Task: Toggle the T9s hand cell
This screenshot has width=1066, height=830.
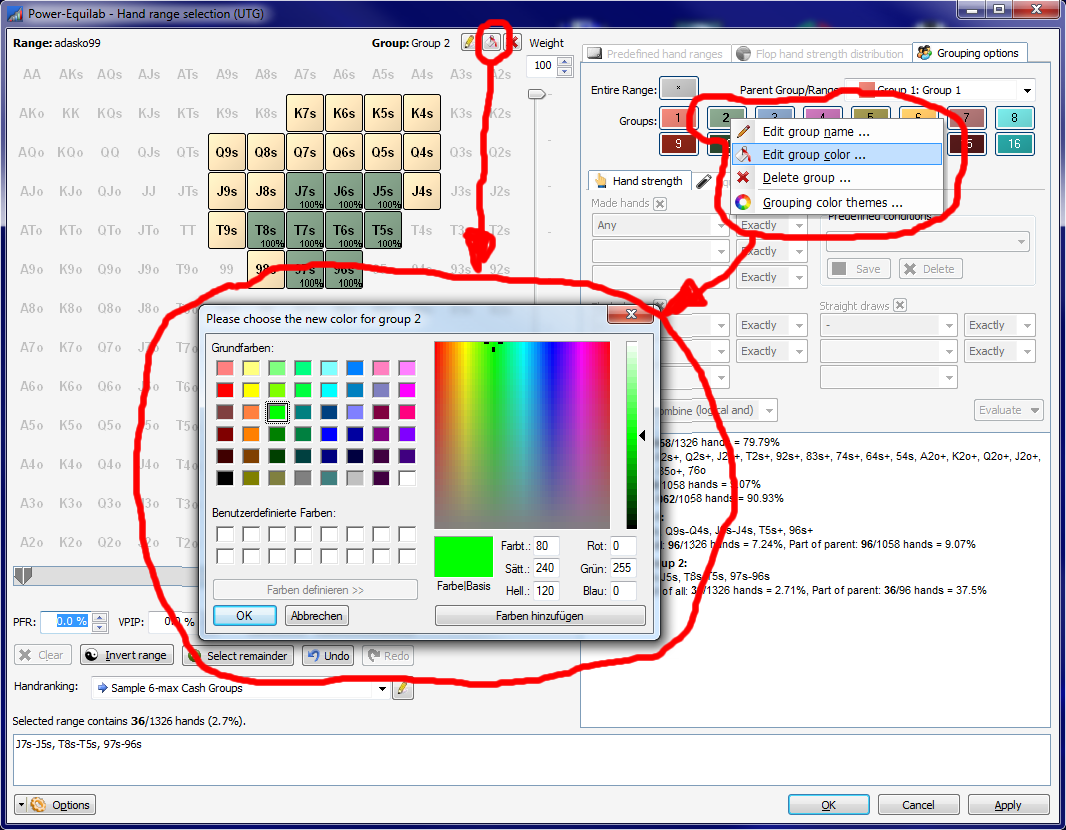Action: [x=227, y=230]
